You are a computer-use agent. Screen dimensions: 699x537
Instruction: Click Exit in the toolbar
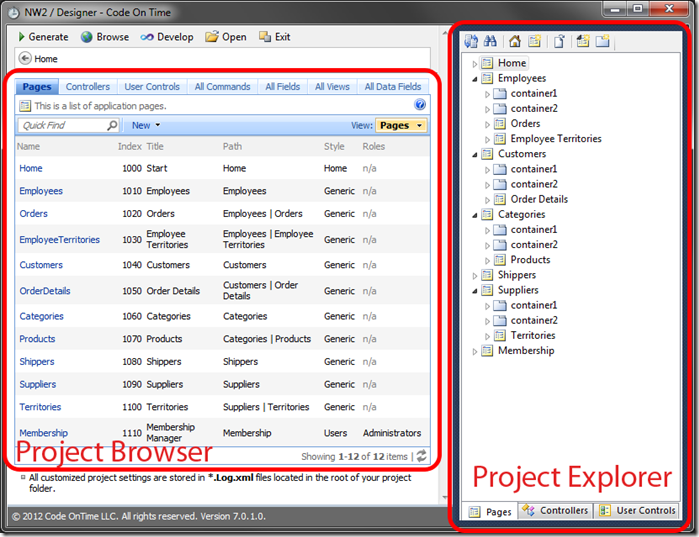point(275,37)
